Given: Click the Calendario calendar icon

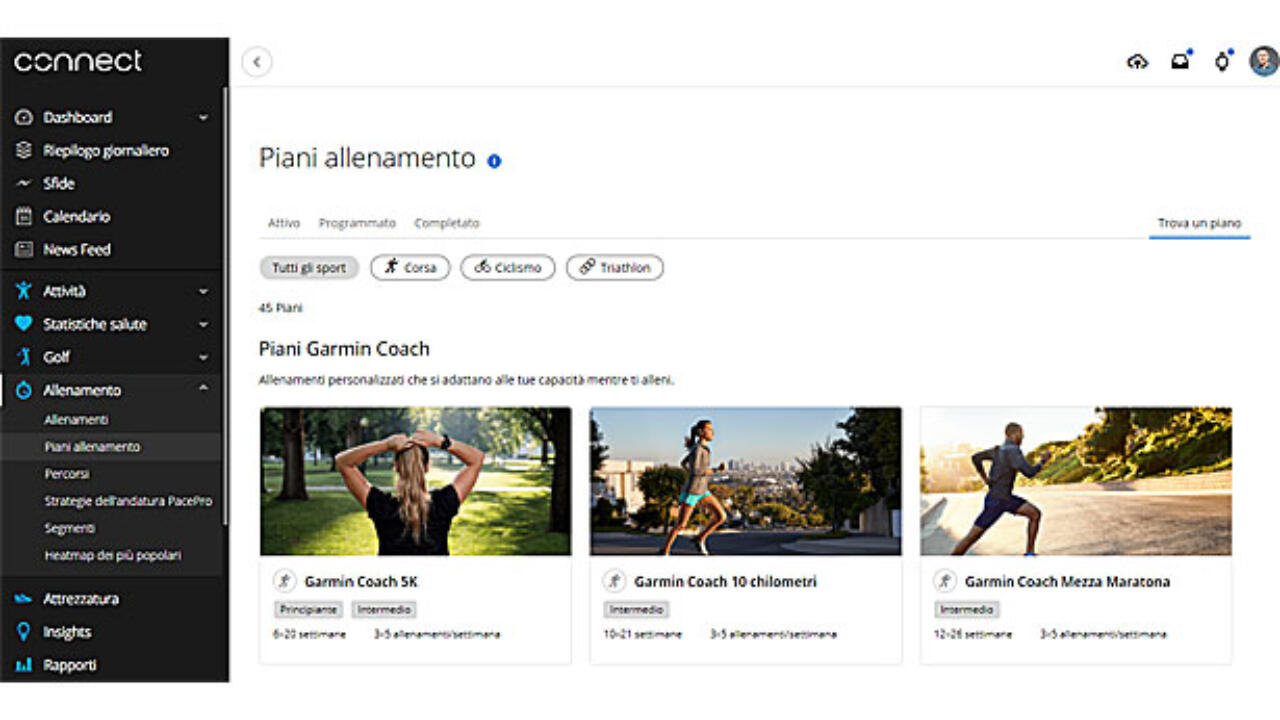Looking at the screenshot, I should (x=24, y=216).
